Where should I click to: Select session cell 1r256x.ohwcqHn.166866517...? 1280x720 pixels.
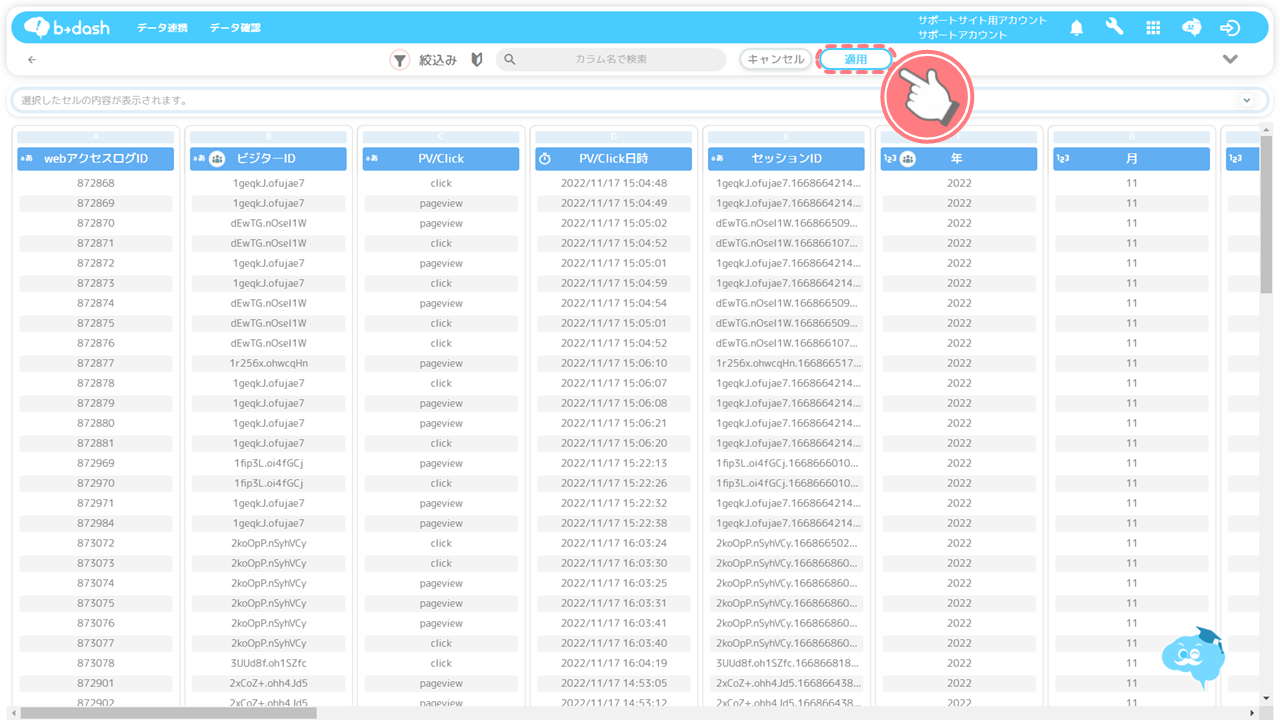point(786,363)
